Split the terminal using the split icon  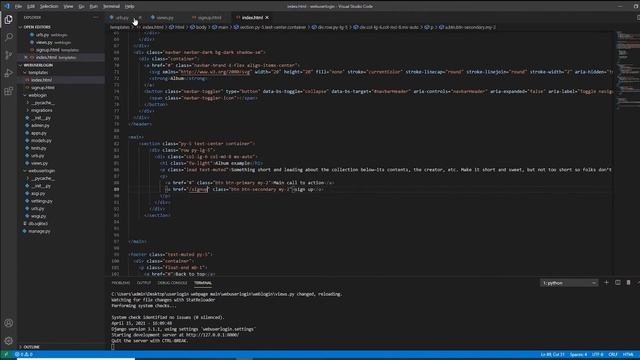618,282
